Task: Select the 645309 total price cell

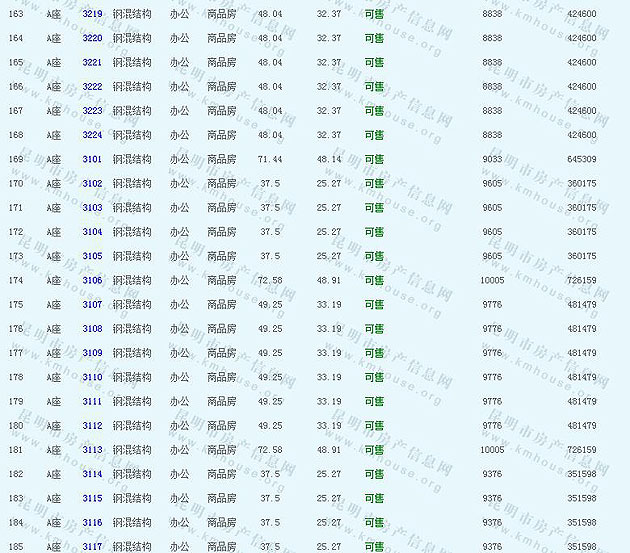Action: [x=581, y=159]
